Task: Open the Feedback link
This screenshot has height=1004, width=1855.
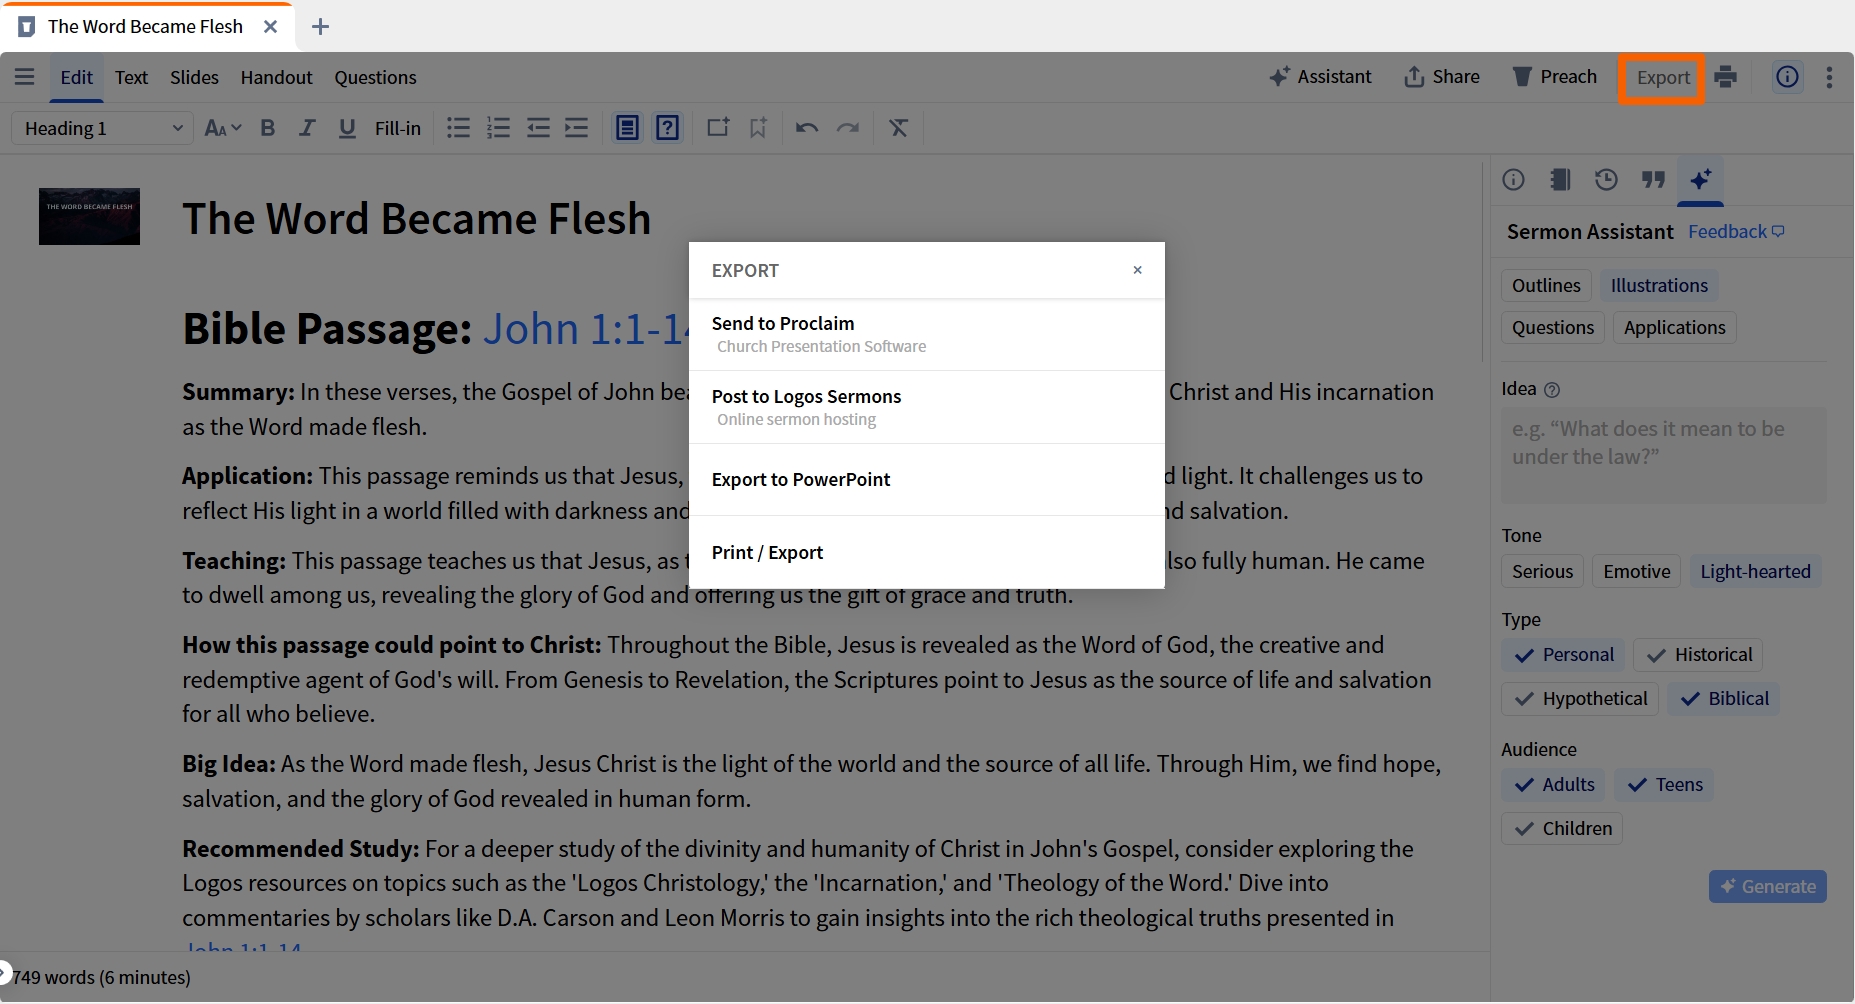Action: coord(1736,232)
